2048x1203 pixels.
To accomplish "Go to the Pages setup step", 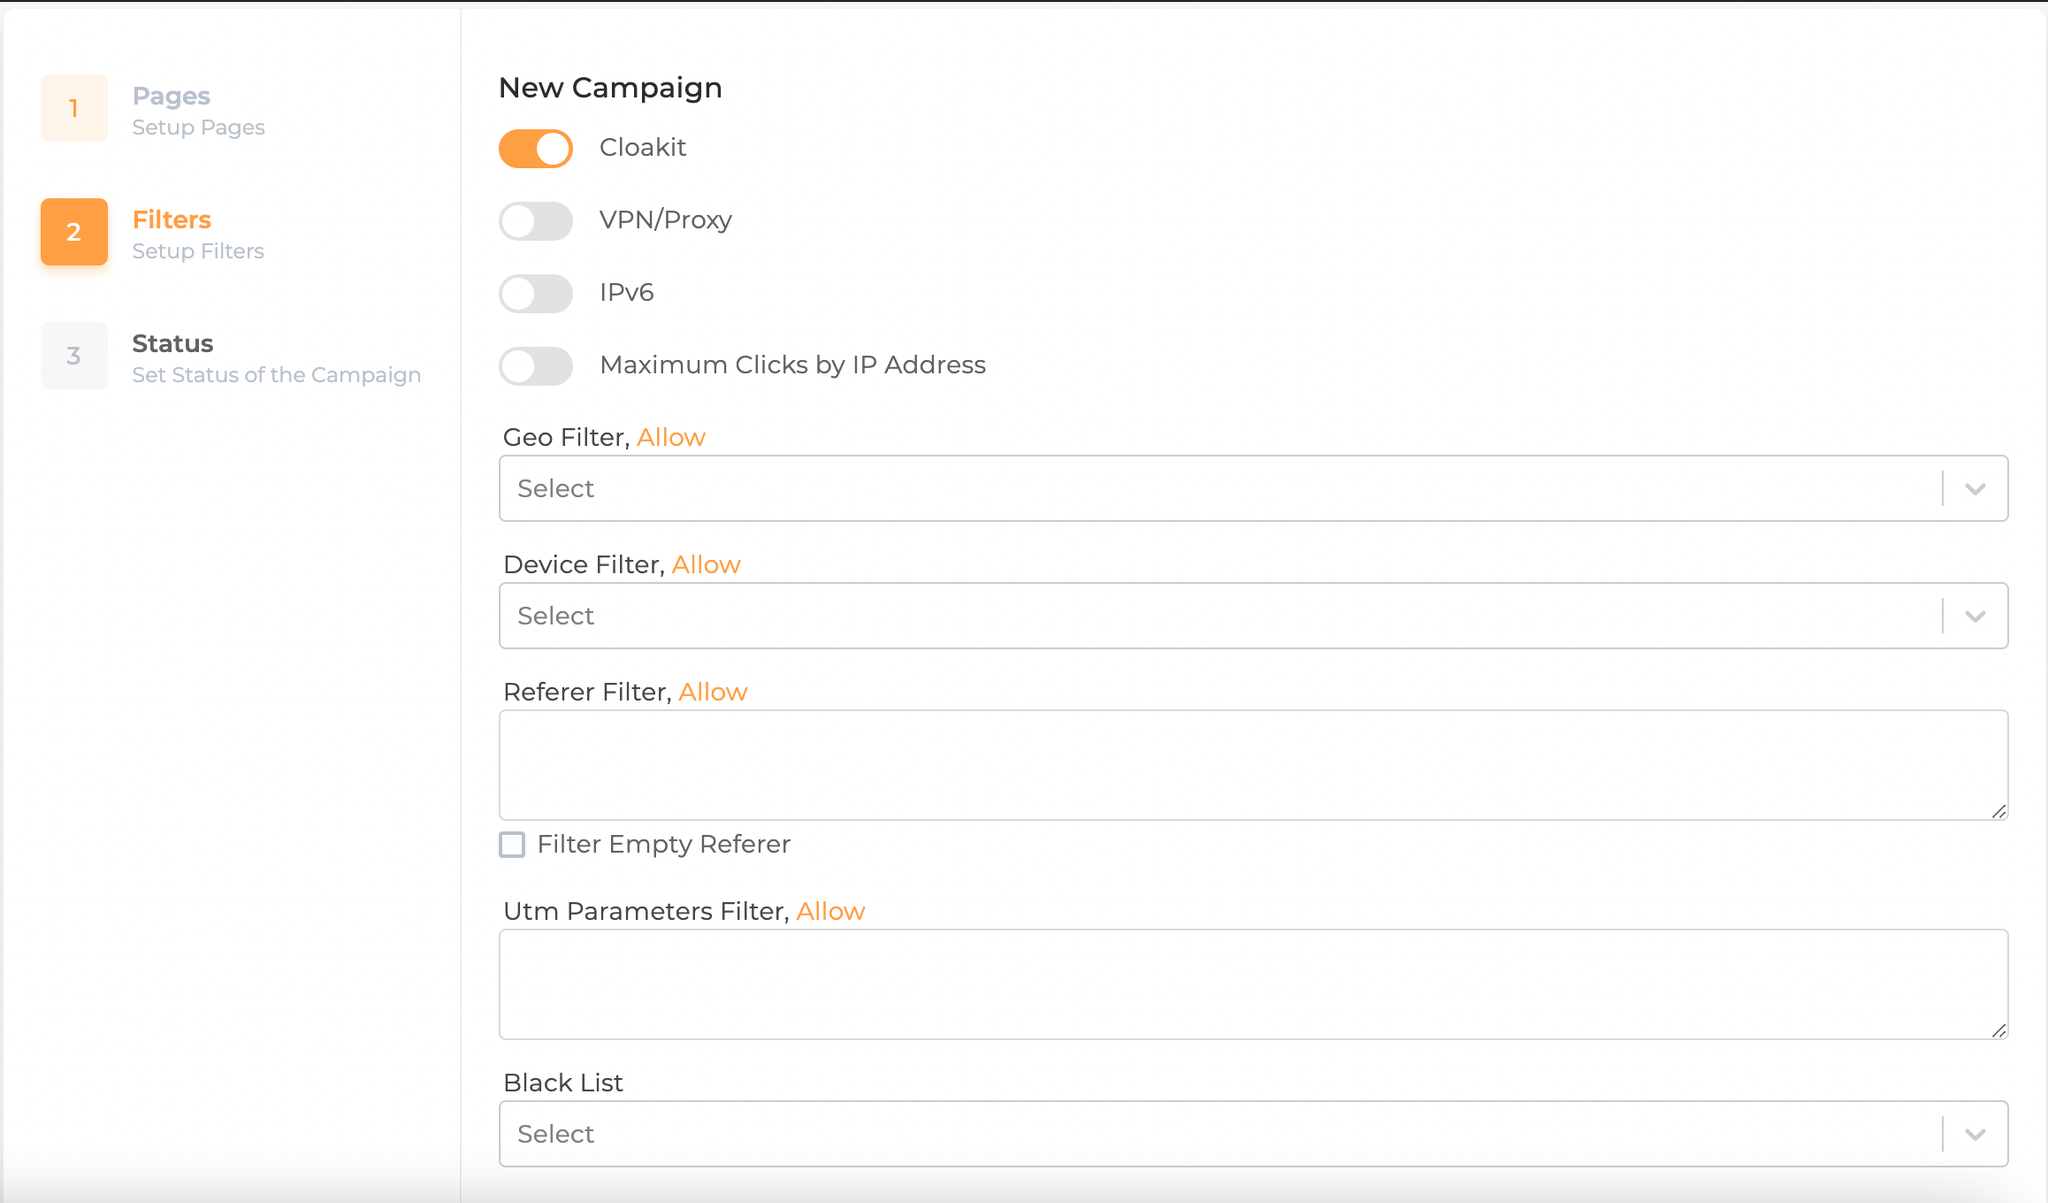I will tap(171, 96).
